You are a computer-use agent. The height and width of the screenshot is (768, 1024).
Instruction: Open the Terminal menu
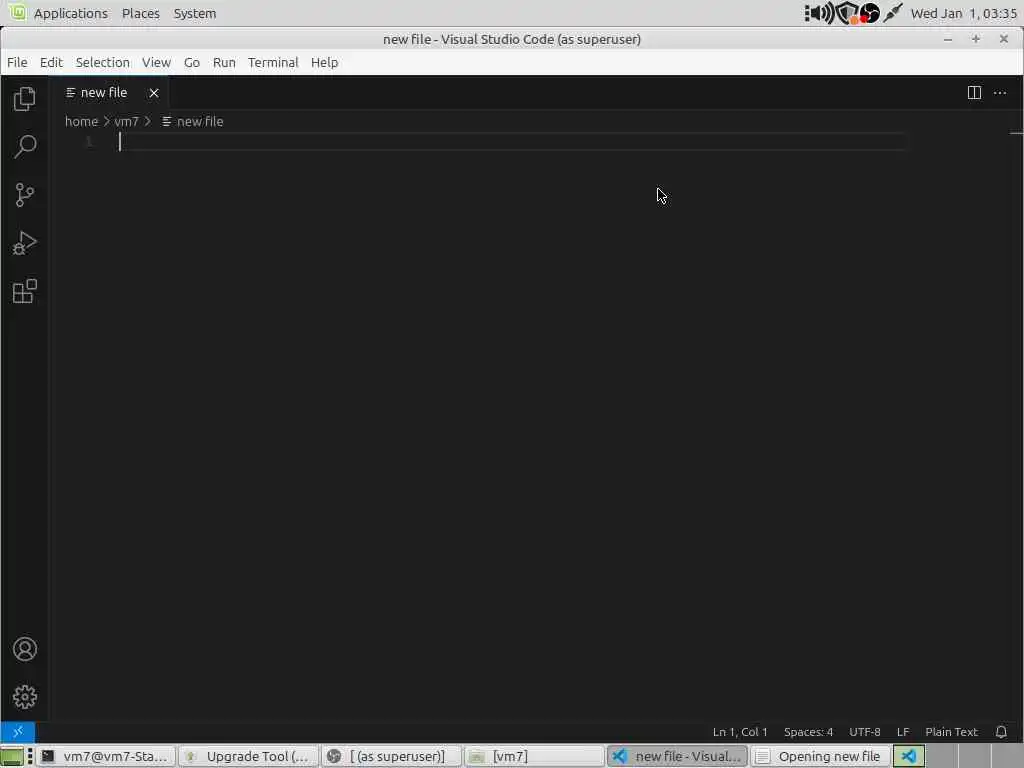pos(273,63)
